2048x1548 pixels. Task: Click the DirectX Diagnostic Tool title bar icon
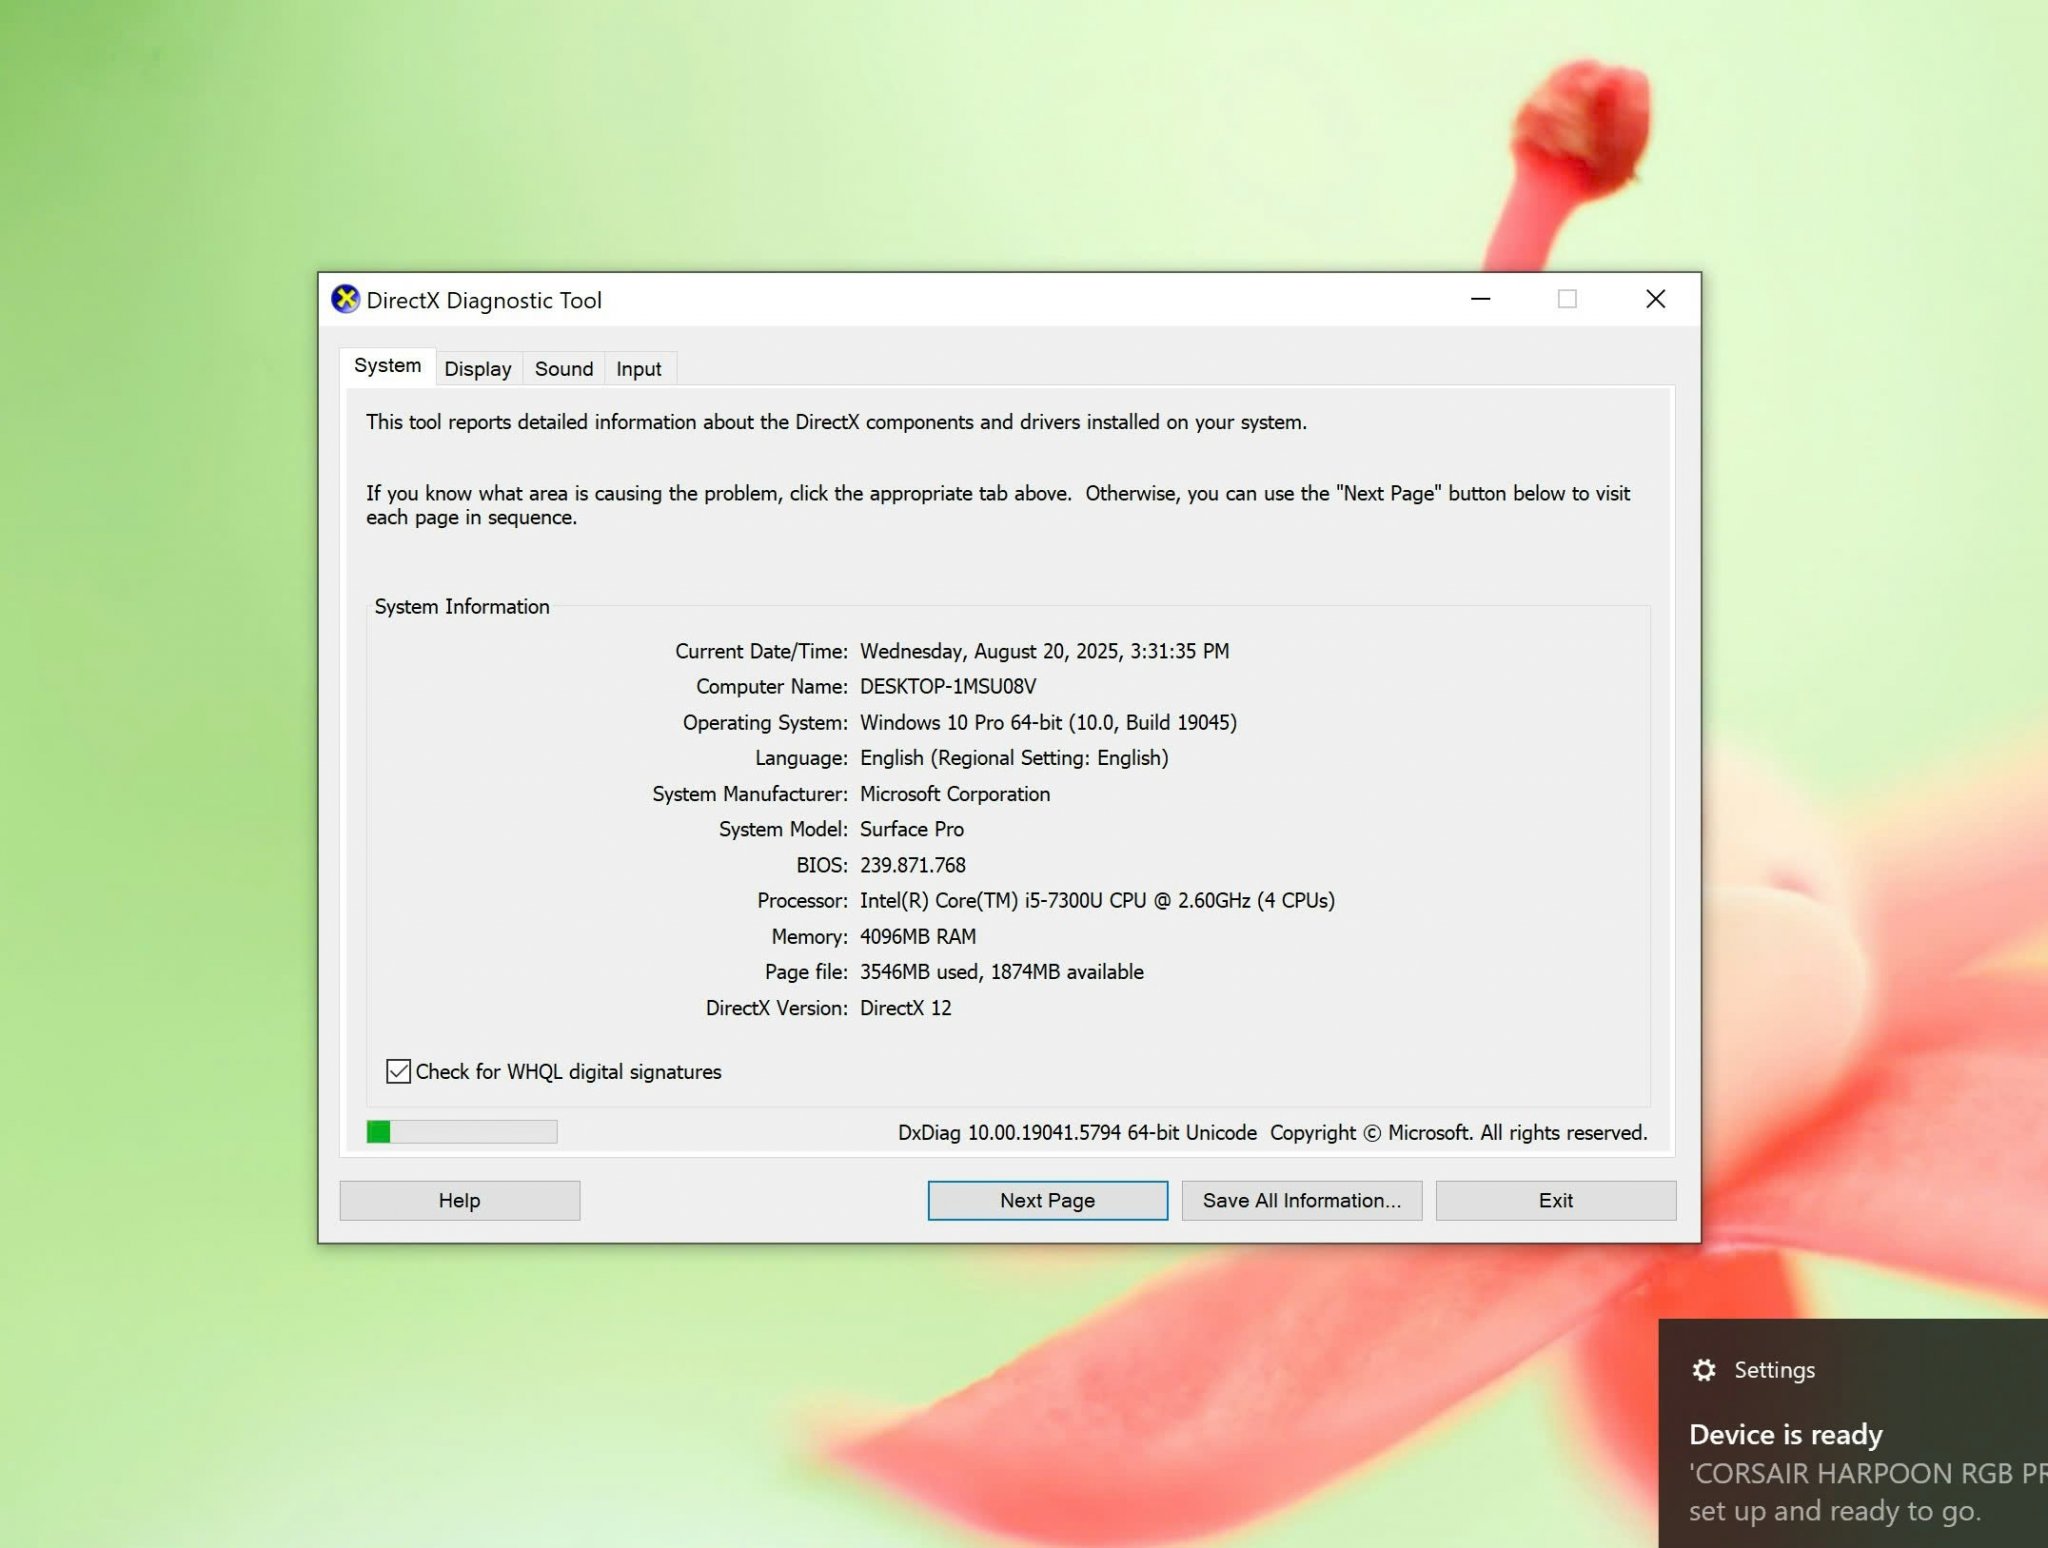(x=345, y=299)
